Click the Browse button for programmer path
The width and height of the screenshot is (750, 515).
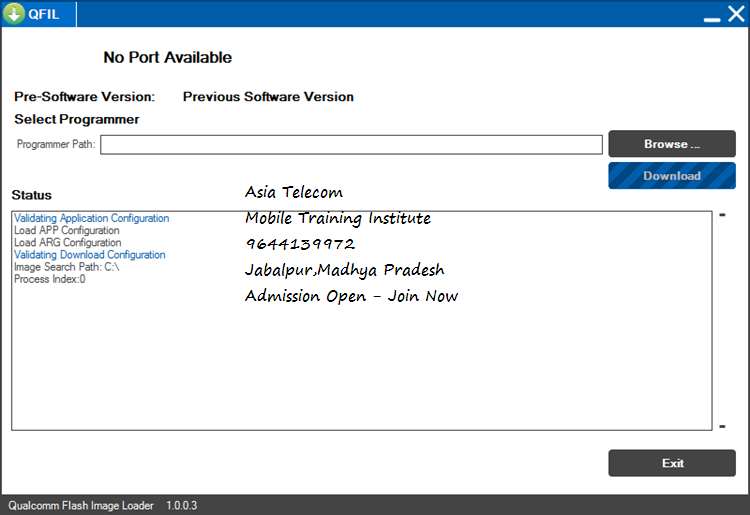672,143
